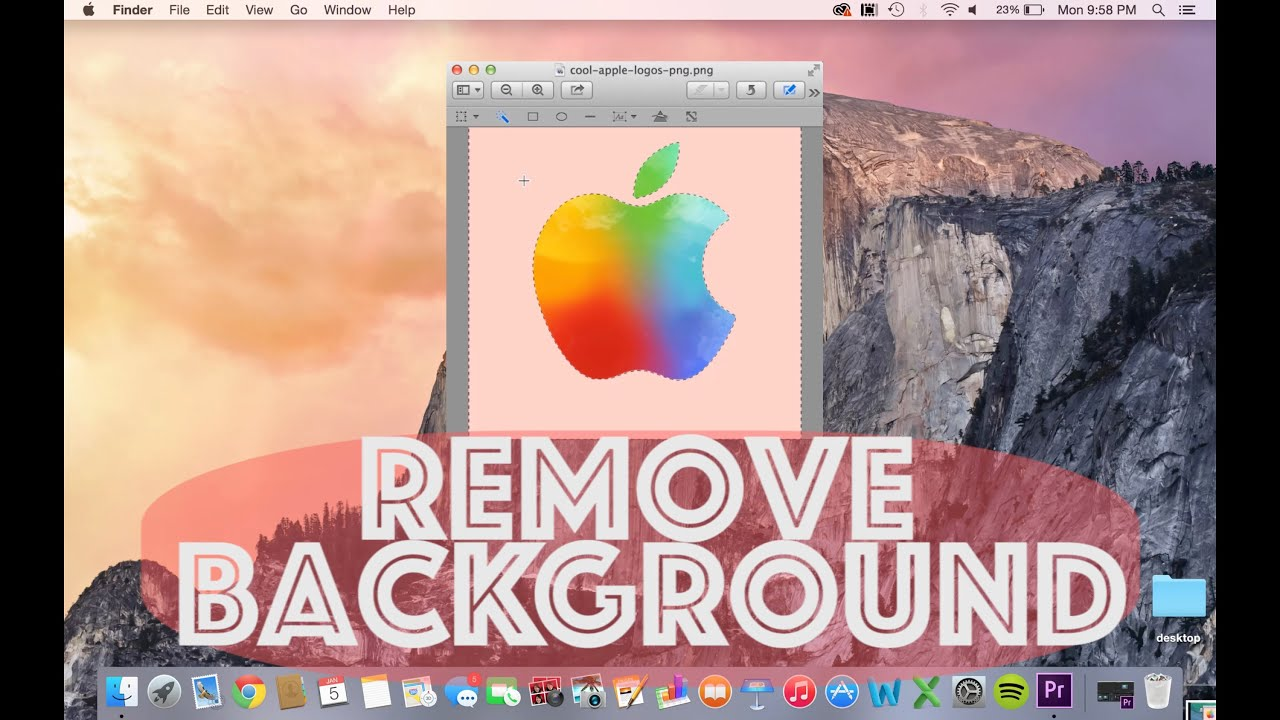1280x720 pixels.
Task: Open the Adjust Color prism tool
Action: tap(659, 117)
